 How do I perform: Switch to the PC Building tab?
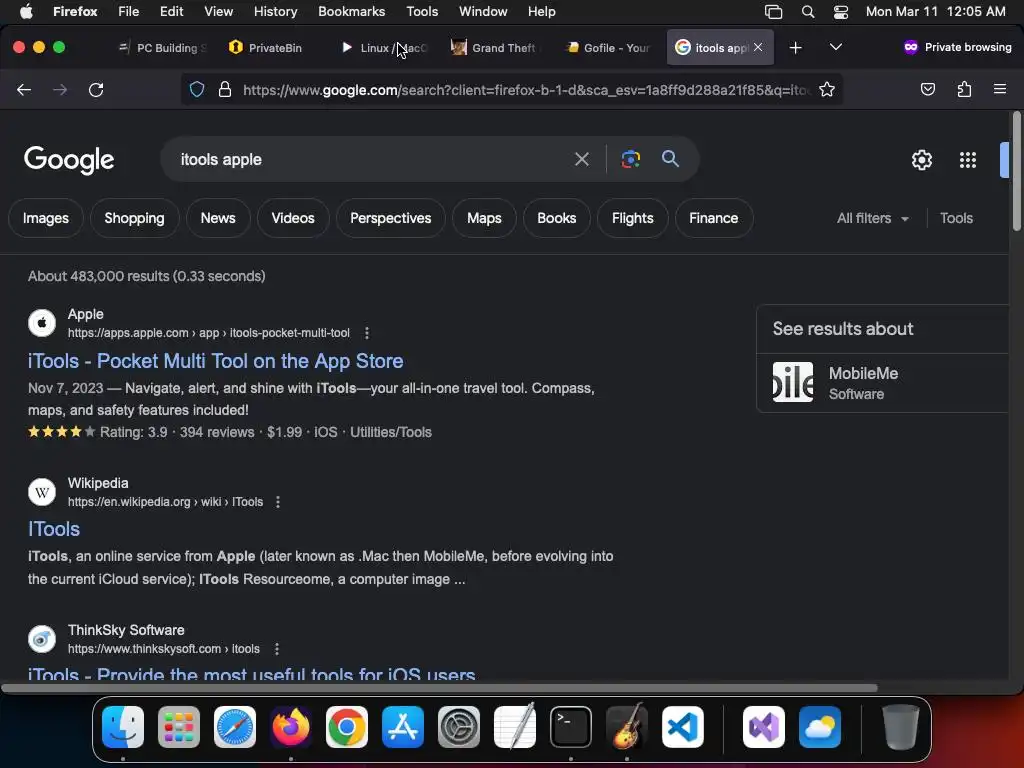(x=162, y=48)
